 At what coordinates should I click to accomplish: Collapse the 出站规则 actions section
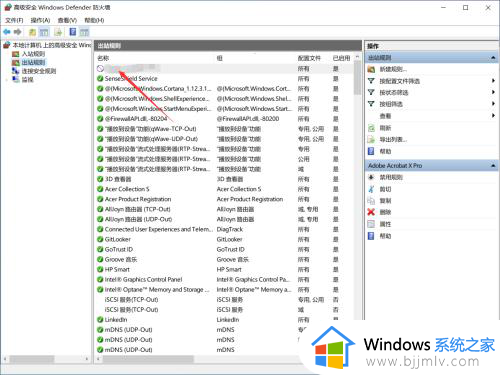click(493, 58)
